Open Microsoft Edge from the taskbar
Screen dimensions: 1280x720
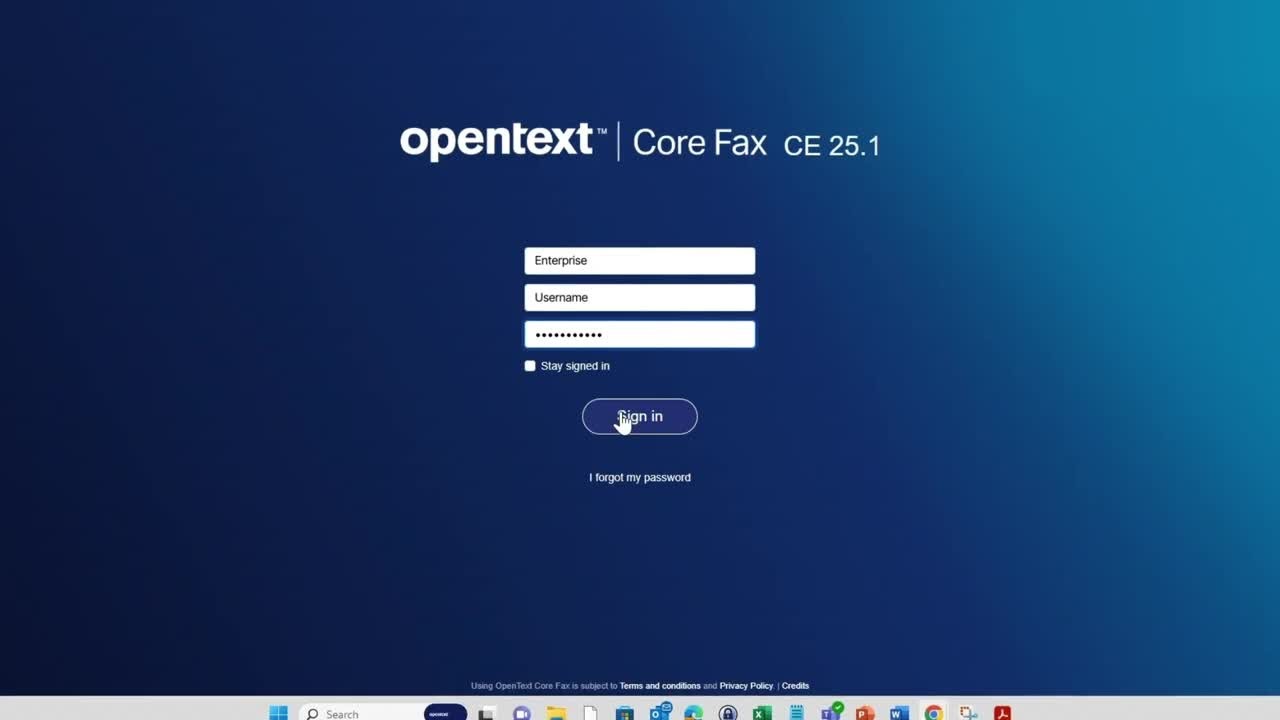click(694, 713)
